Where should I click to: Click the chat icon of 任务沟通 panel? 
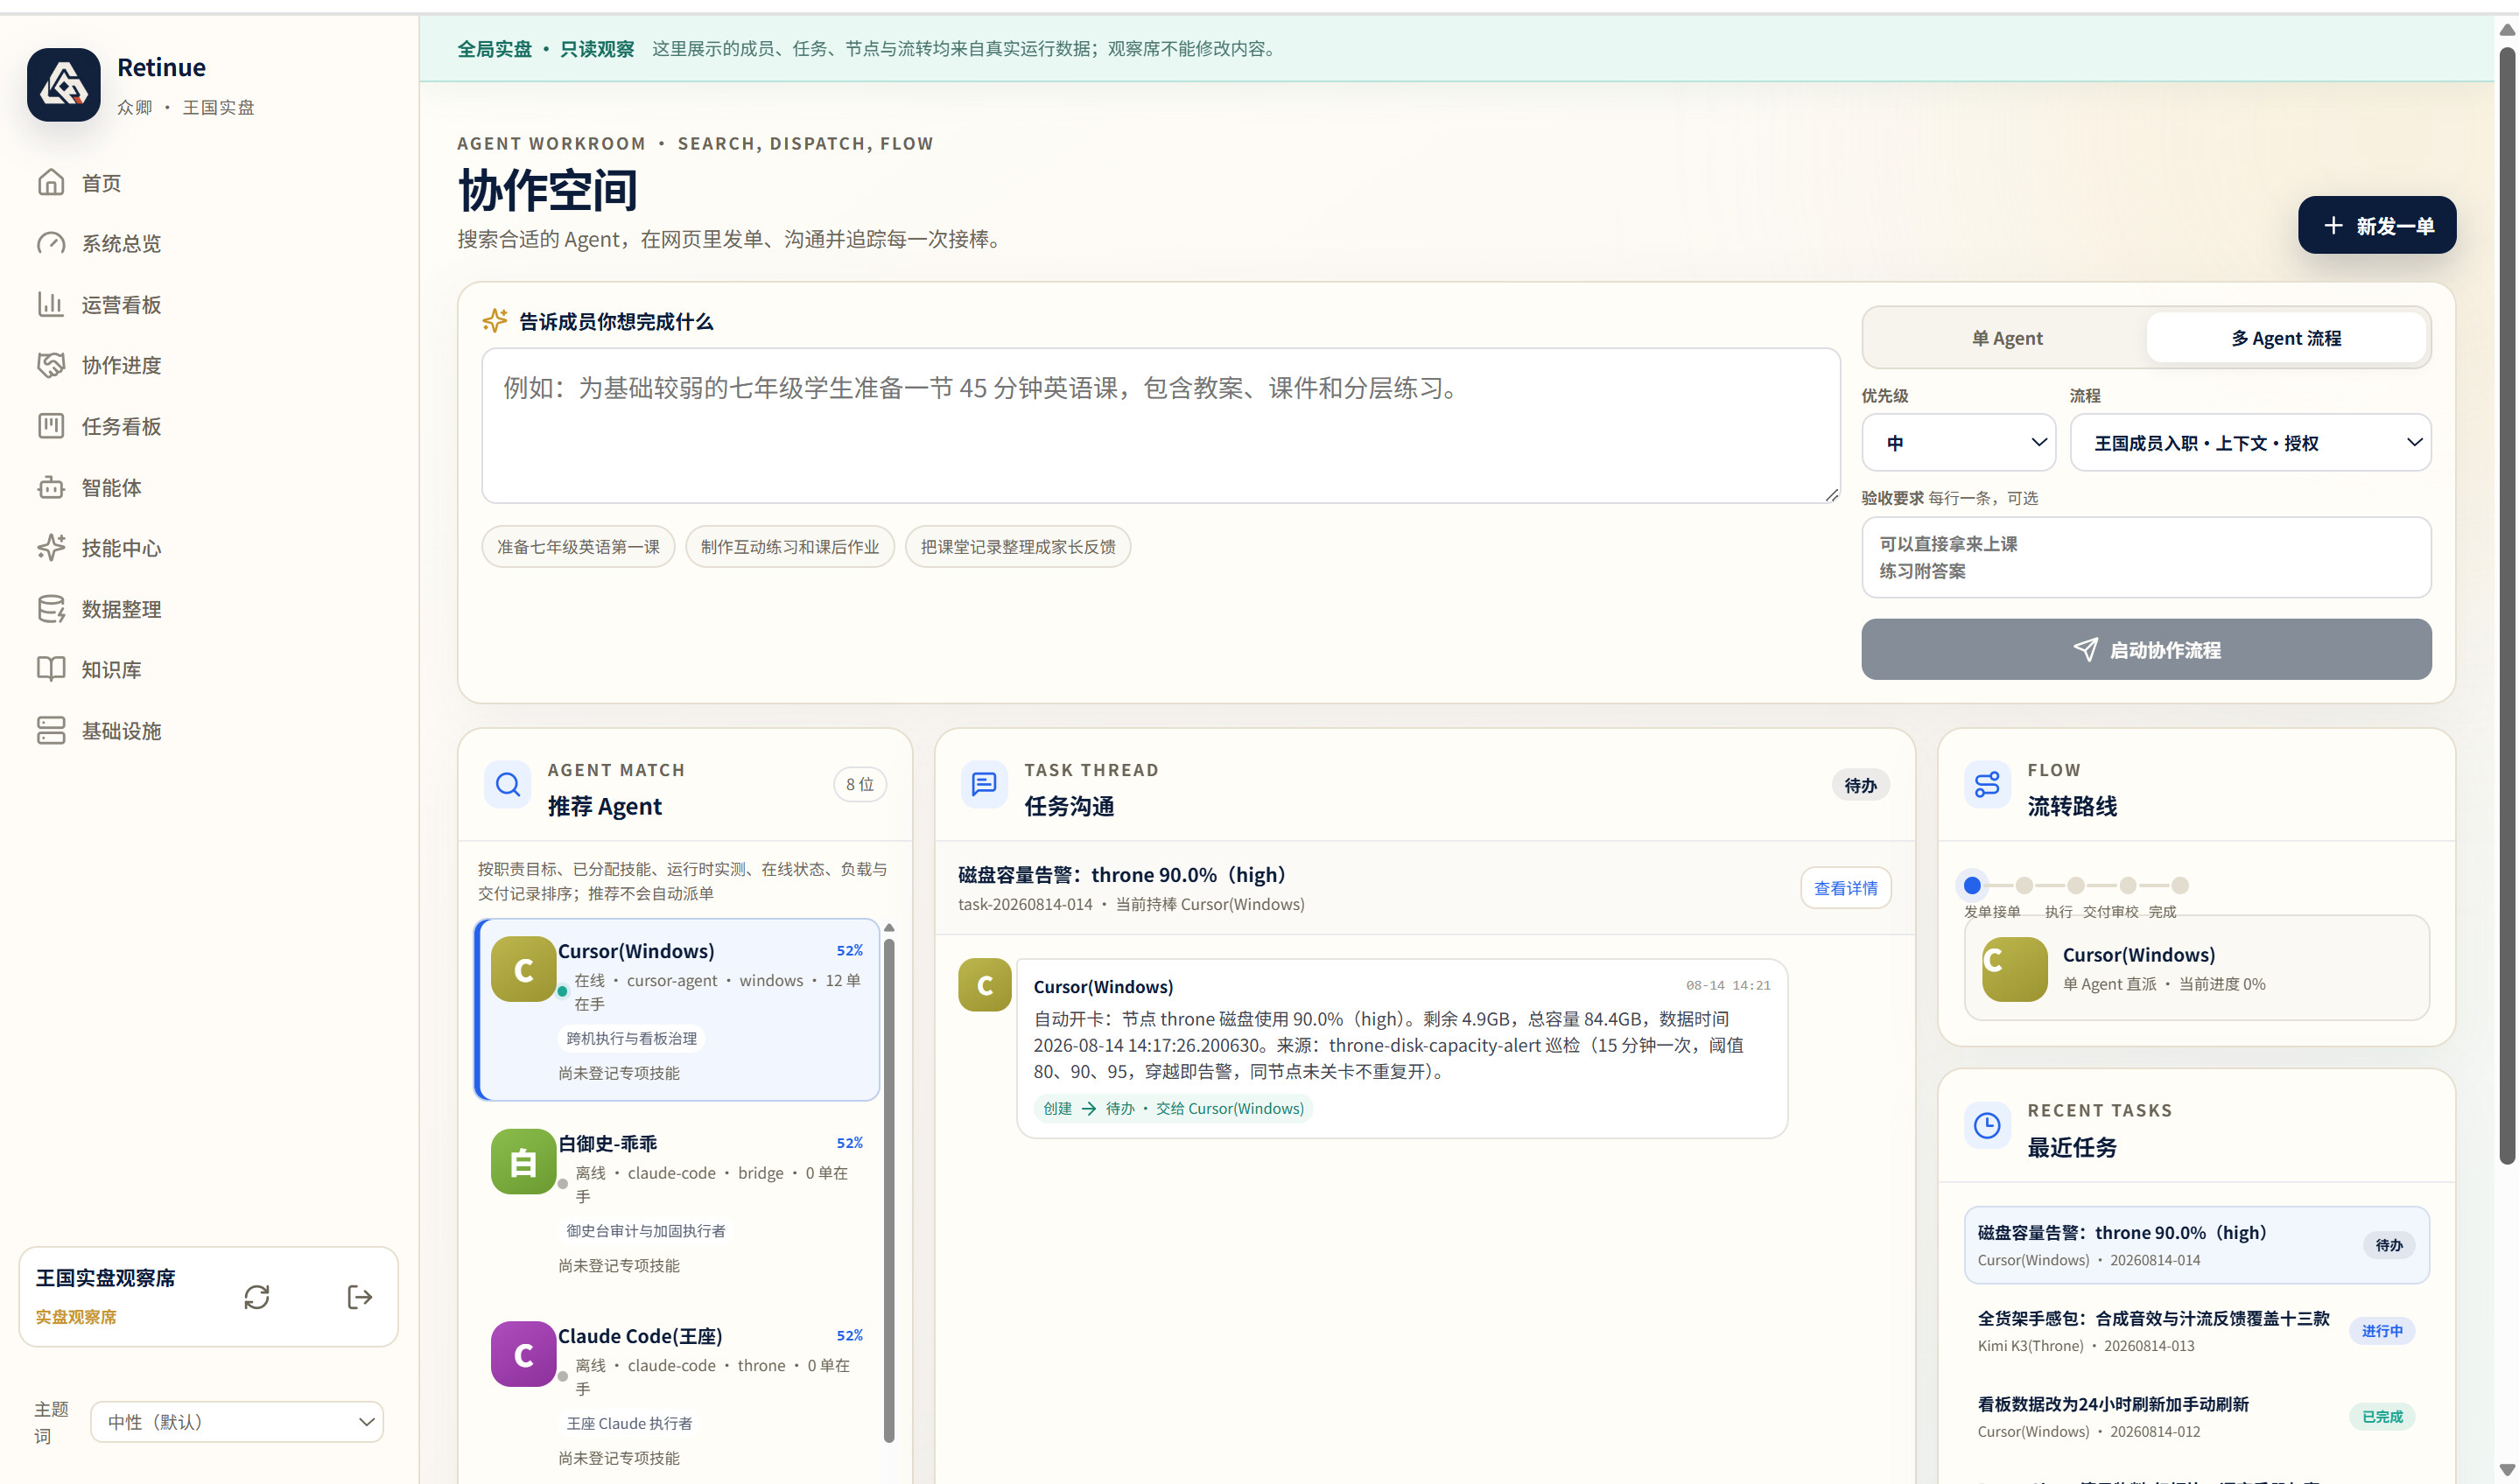(984, 785)
